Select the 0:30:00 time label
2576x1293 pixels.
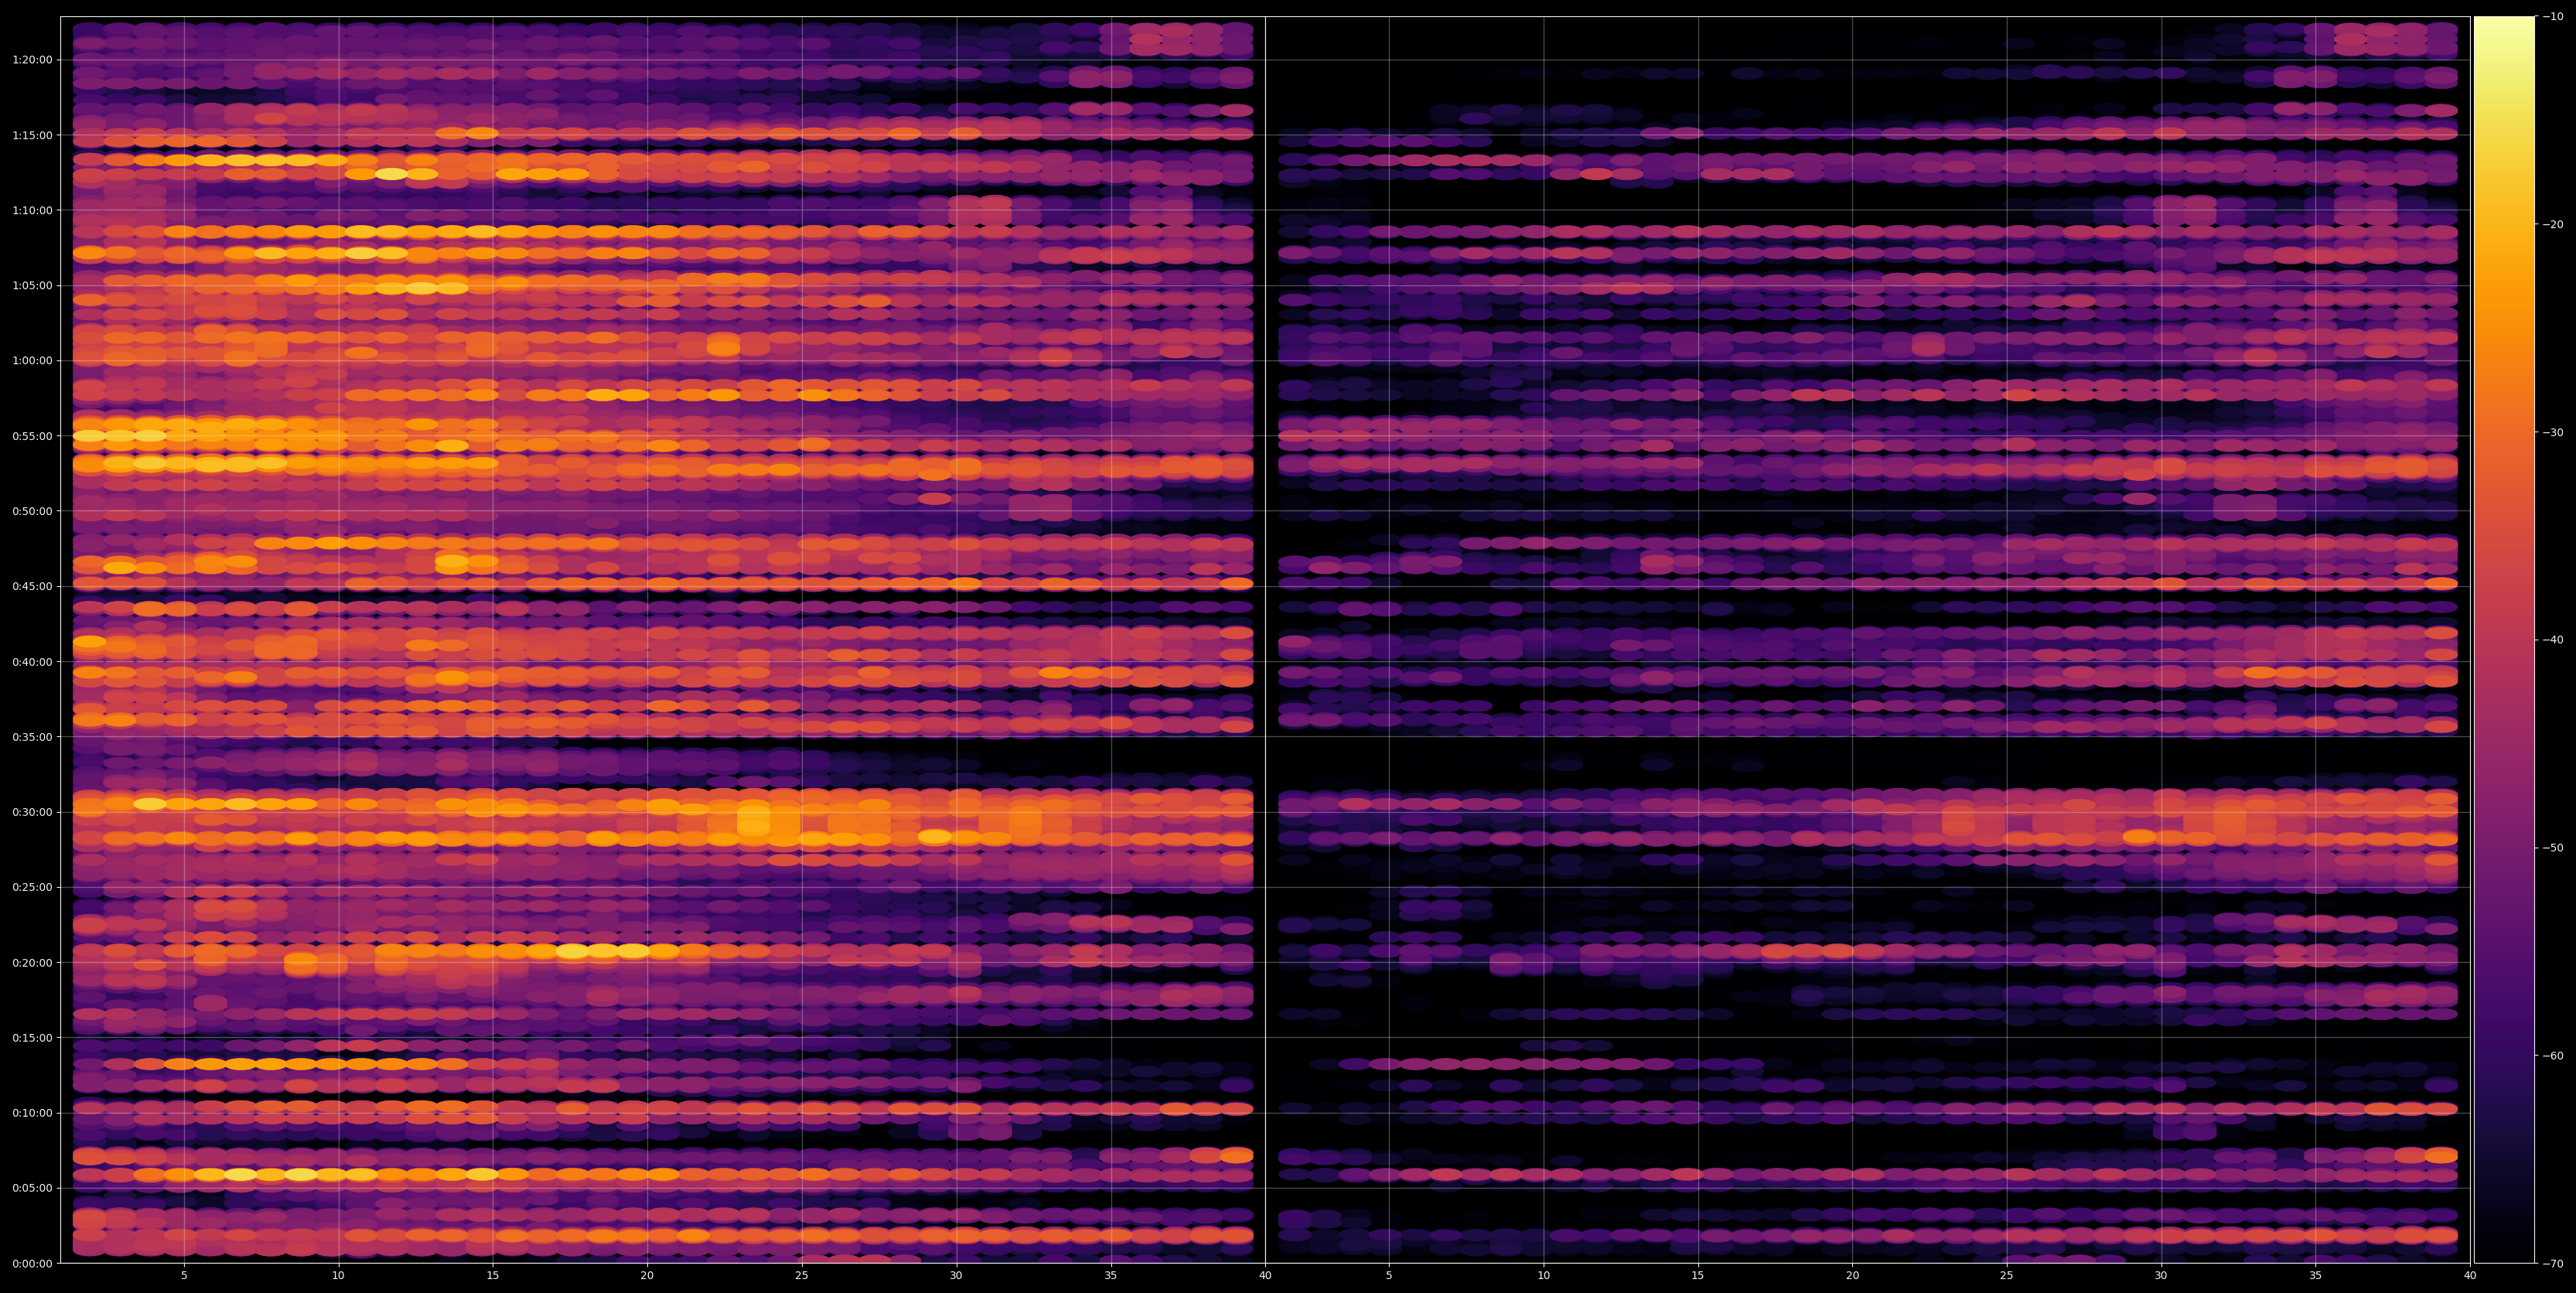point(32,812)
